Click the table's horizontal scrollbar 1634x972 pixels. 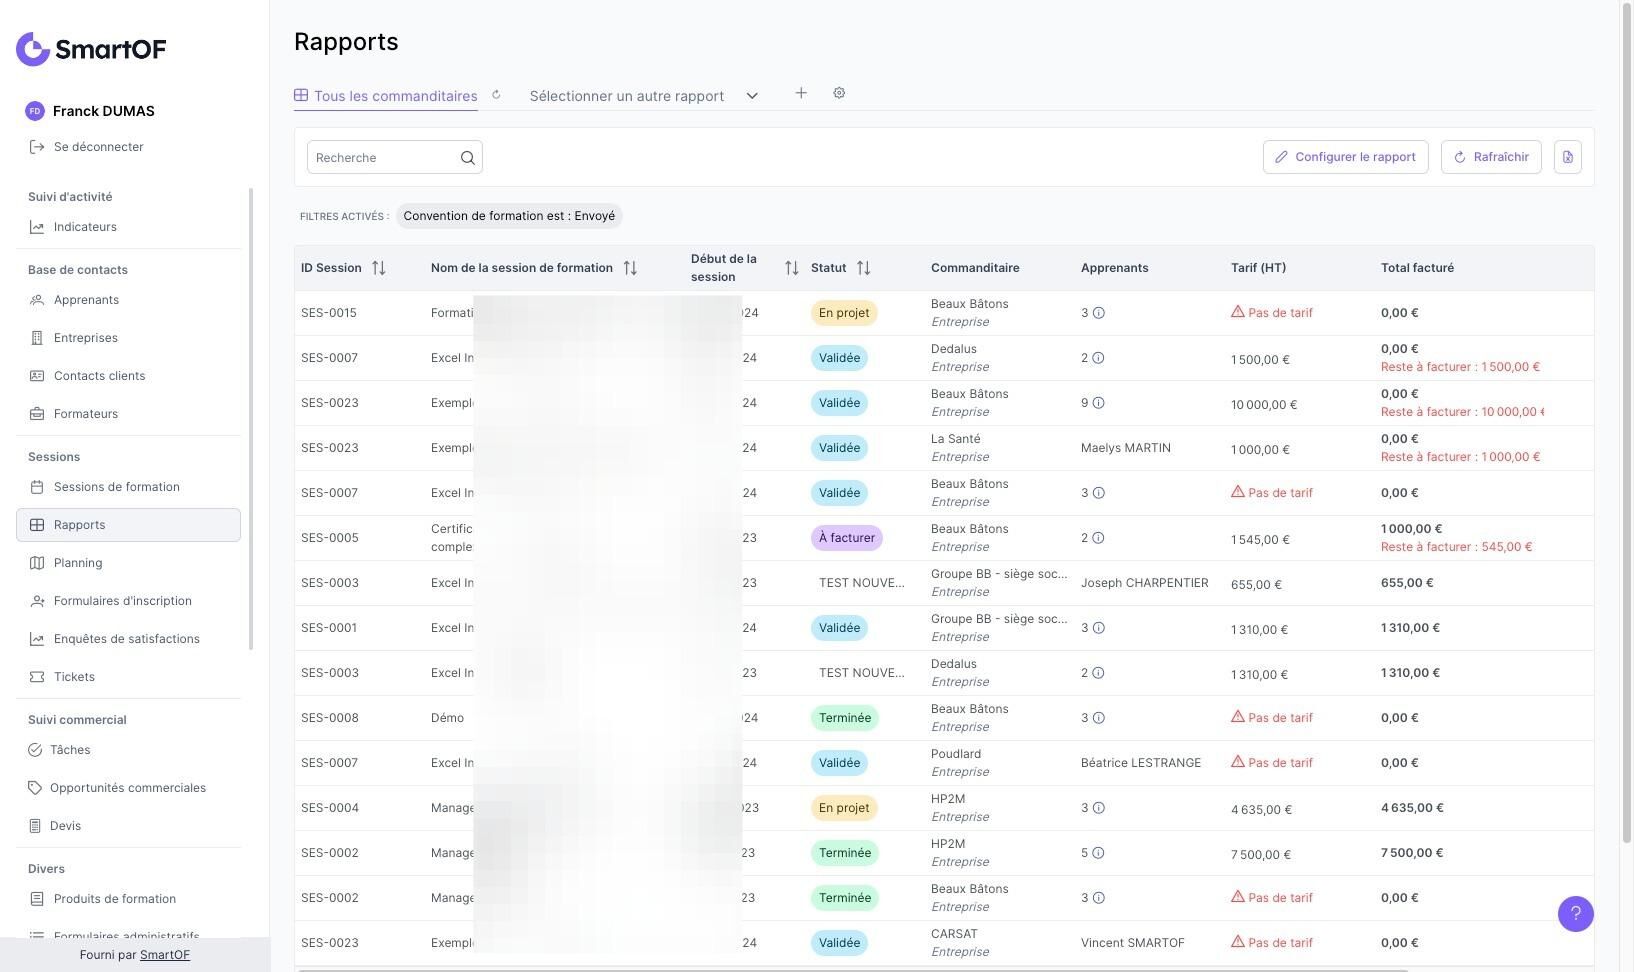coord(852,969)
